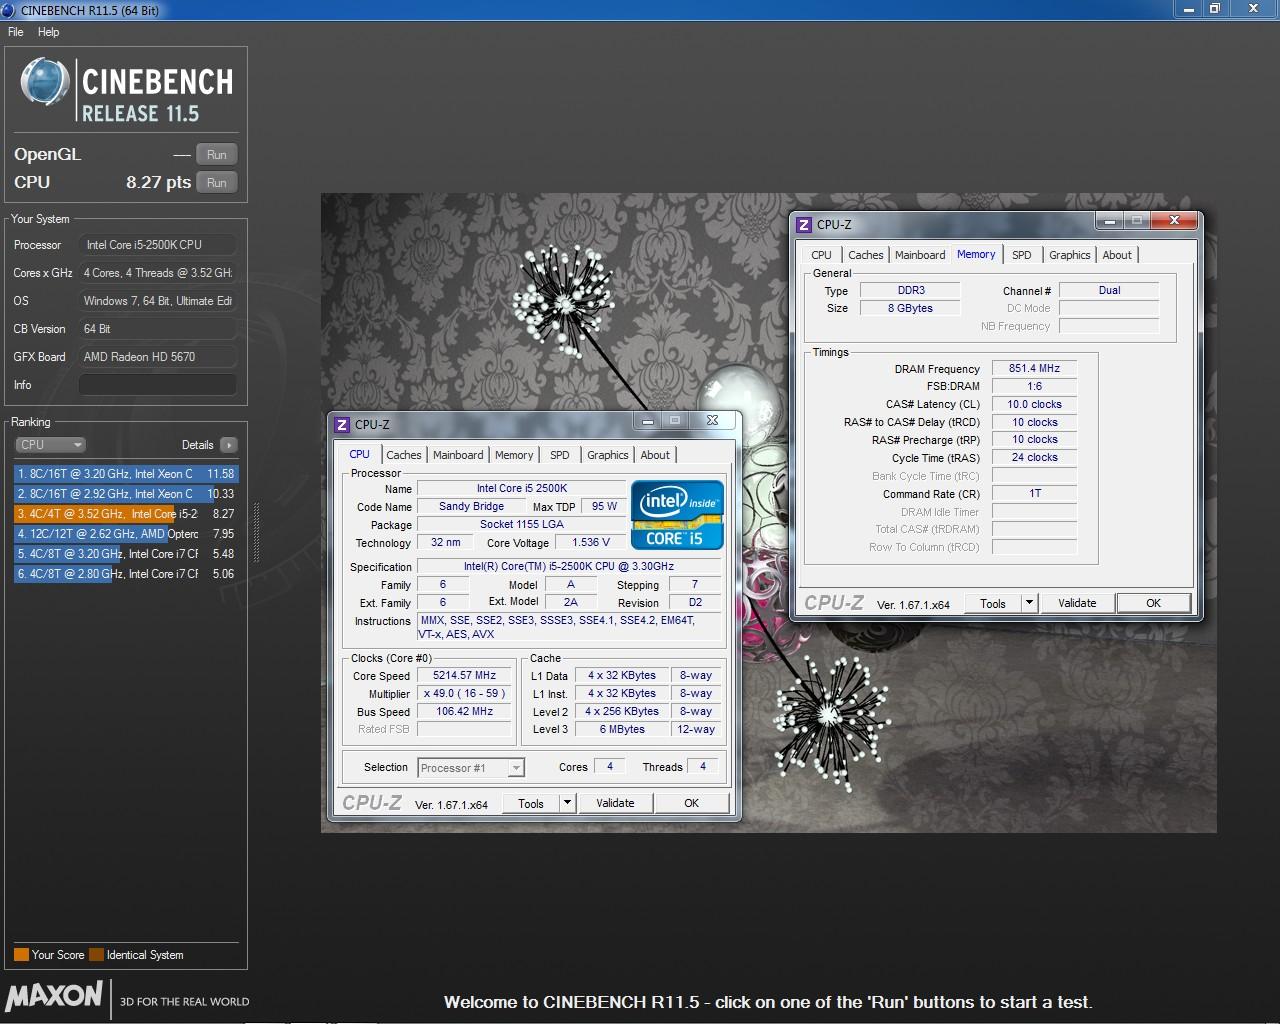The image size is (1280, 1024).
Task: Select ranking entry 12C/12T @ 2.62 GHz AMD Opteron
Action: click(126, 534)
